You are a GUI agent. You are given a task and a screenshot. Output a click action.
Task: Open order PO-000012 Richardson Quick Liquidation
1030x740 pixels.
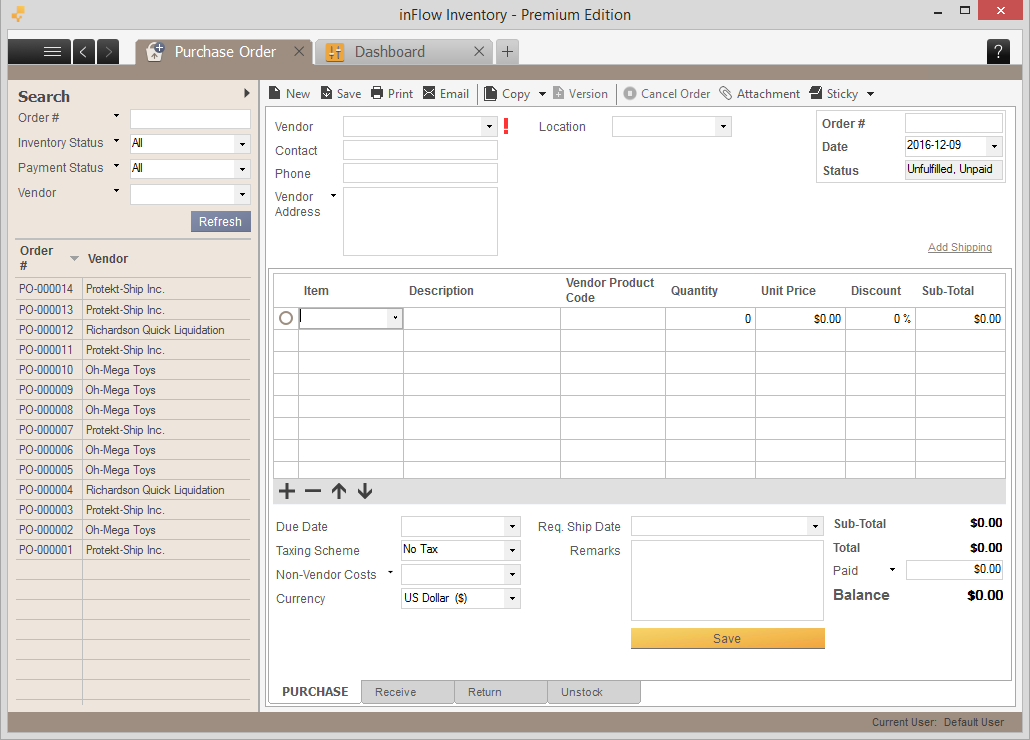[133, 330]
